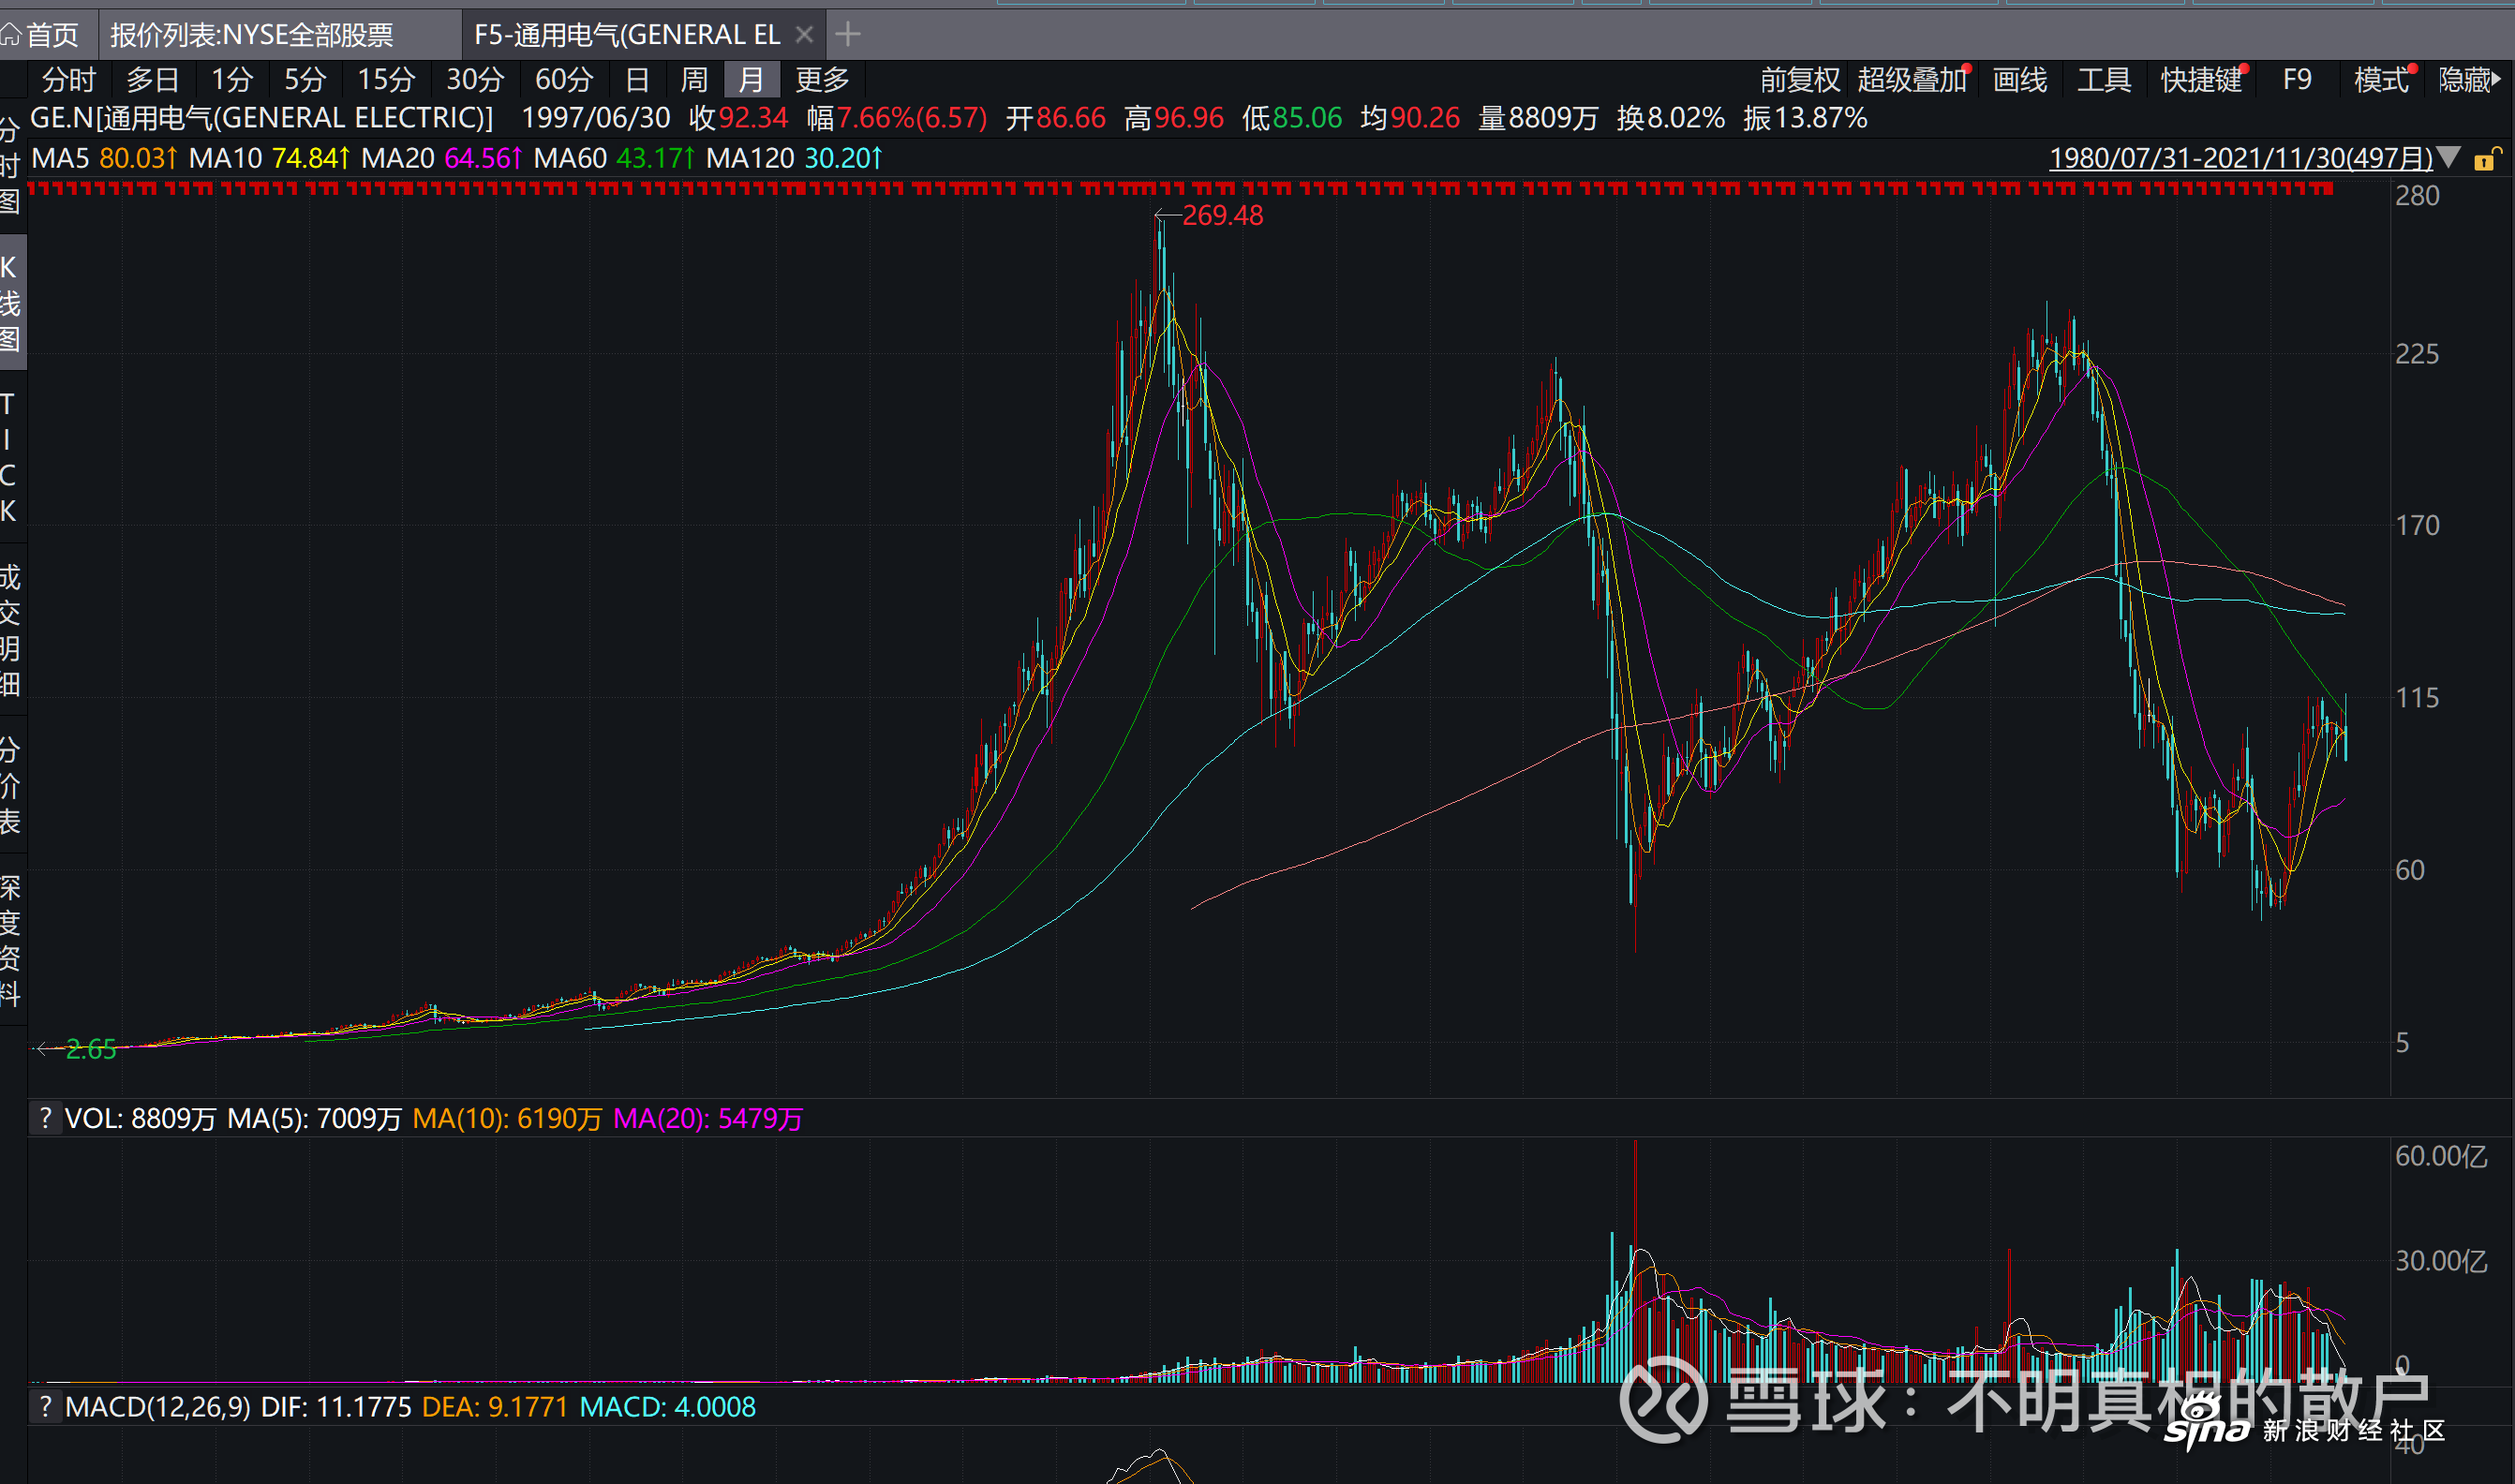
Task: Choose the 5分 period
Action: [x=305, y=79]
